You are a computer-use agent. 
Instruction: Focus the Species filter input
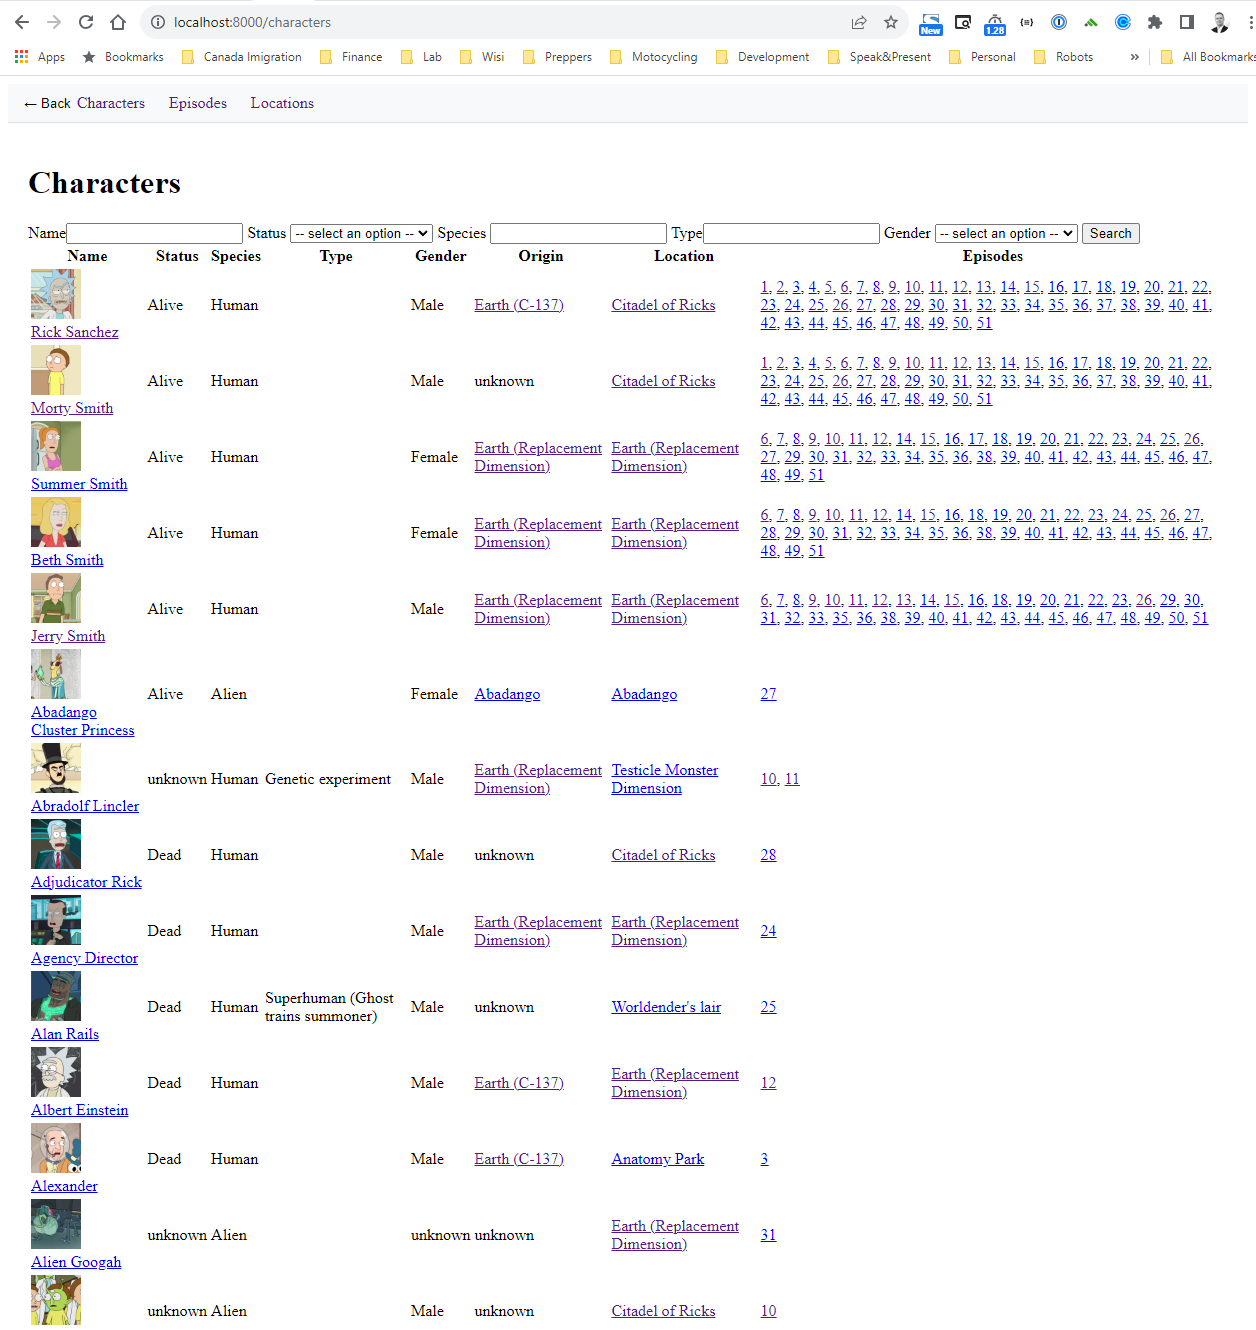pos(578,233)
